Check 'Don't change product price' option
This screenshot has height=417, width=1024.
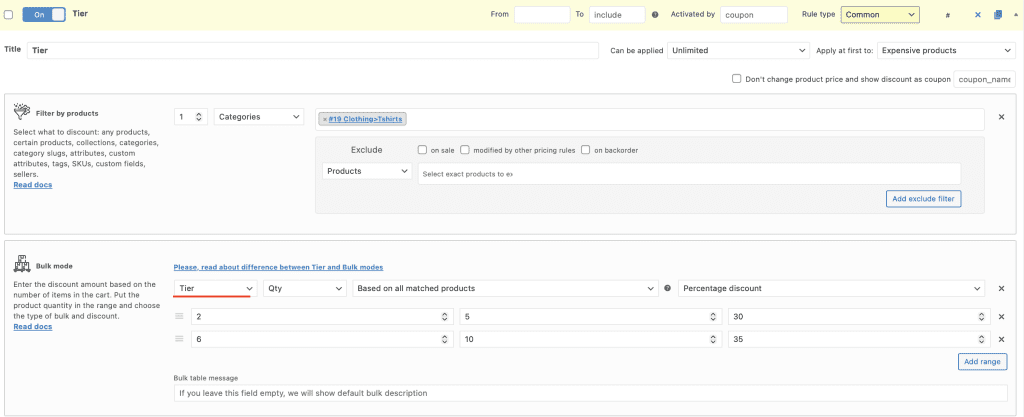point(737,78)
